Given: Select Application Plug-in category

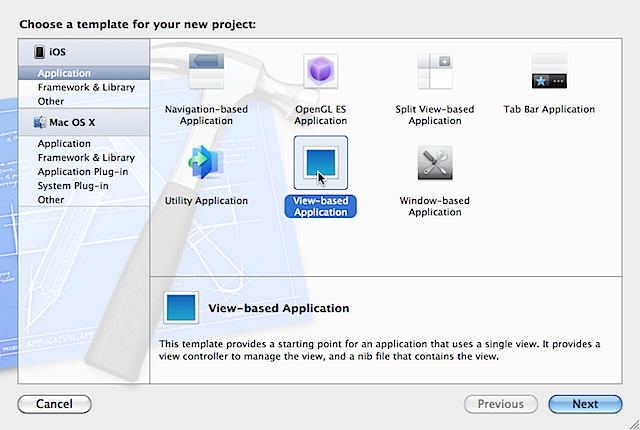Looking at the screenshot, I should pyautogui.click(x=82, y=171).
